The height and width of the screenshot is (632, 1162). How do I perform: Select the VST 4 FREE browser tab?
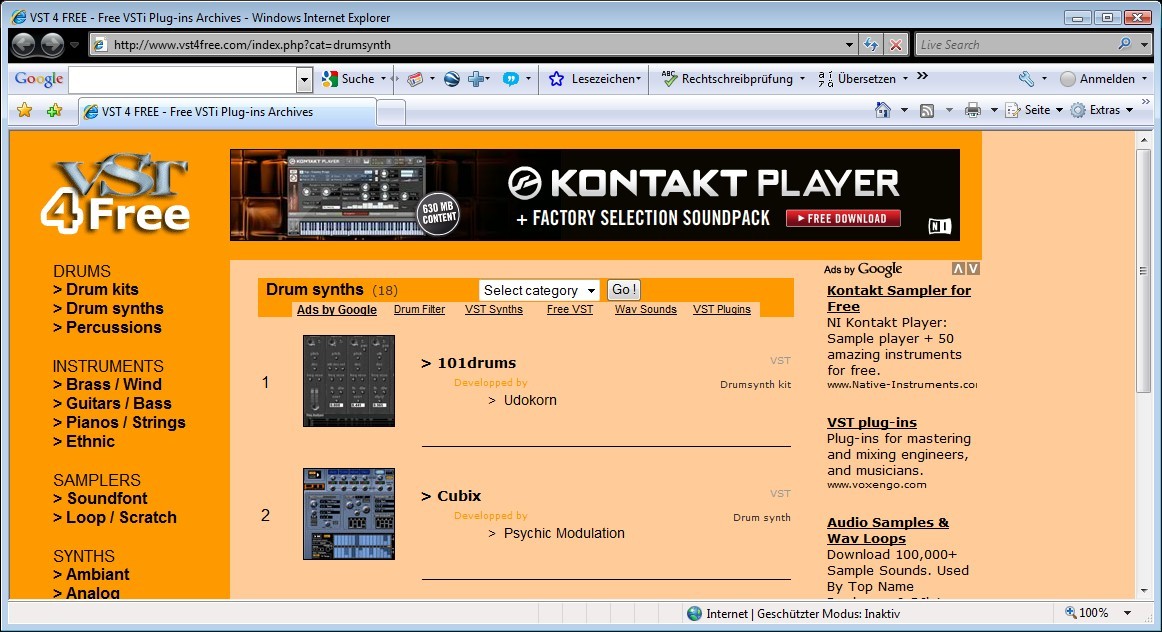(227, 112)
